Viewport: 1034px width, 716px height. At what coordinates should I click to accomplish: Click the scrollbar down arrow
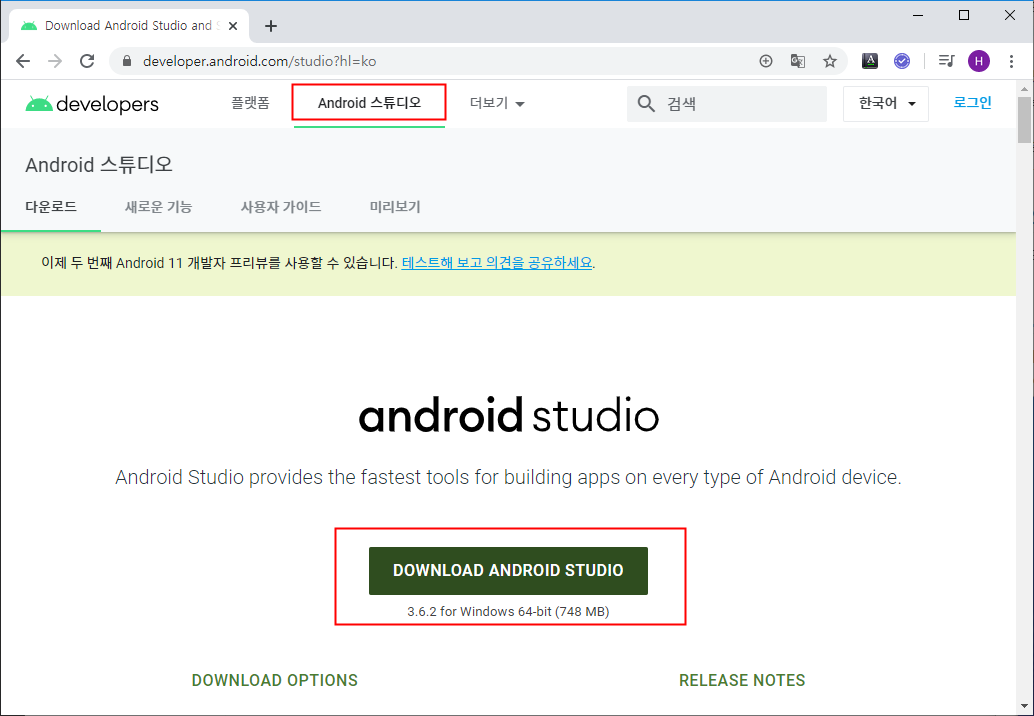point(1024,707)
